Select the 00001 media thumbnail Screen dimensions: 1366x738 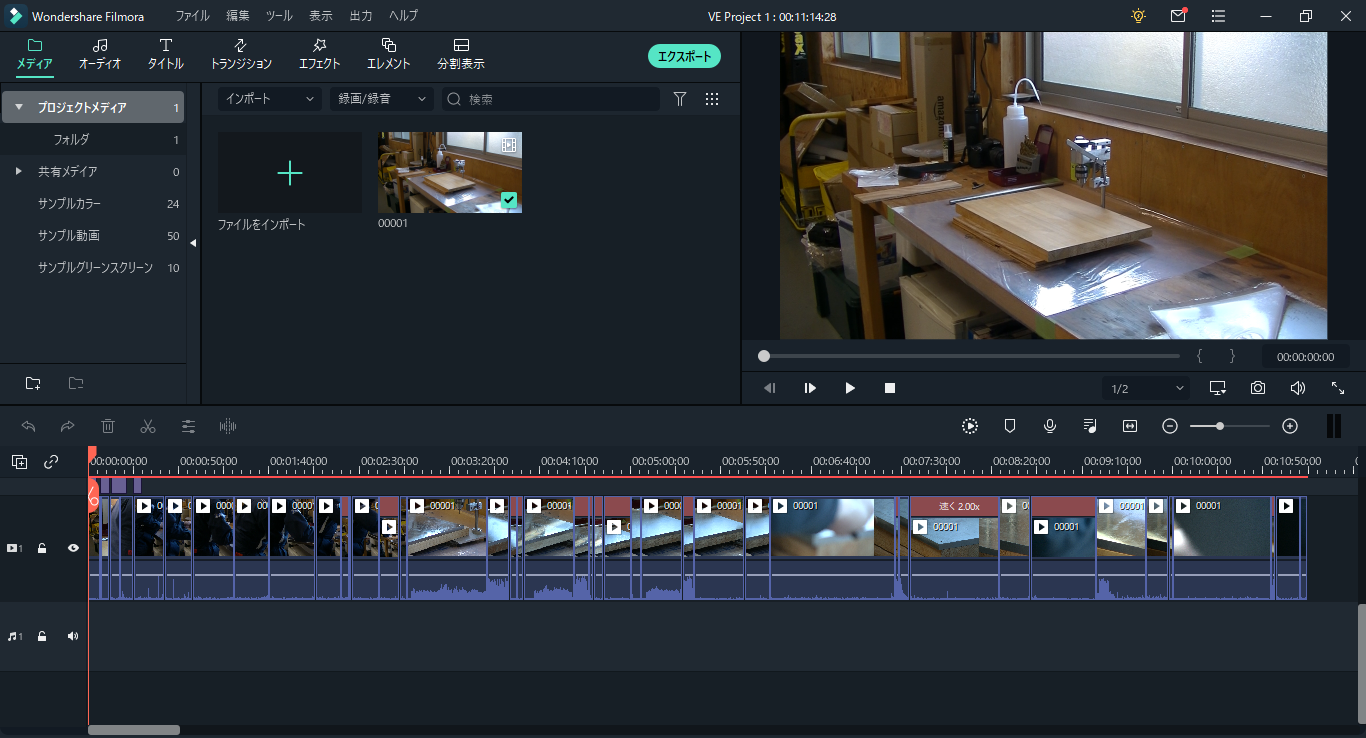pos(450,173)
